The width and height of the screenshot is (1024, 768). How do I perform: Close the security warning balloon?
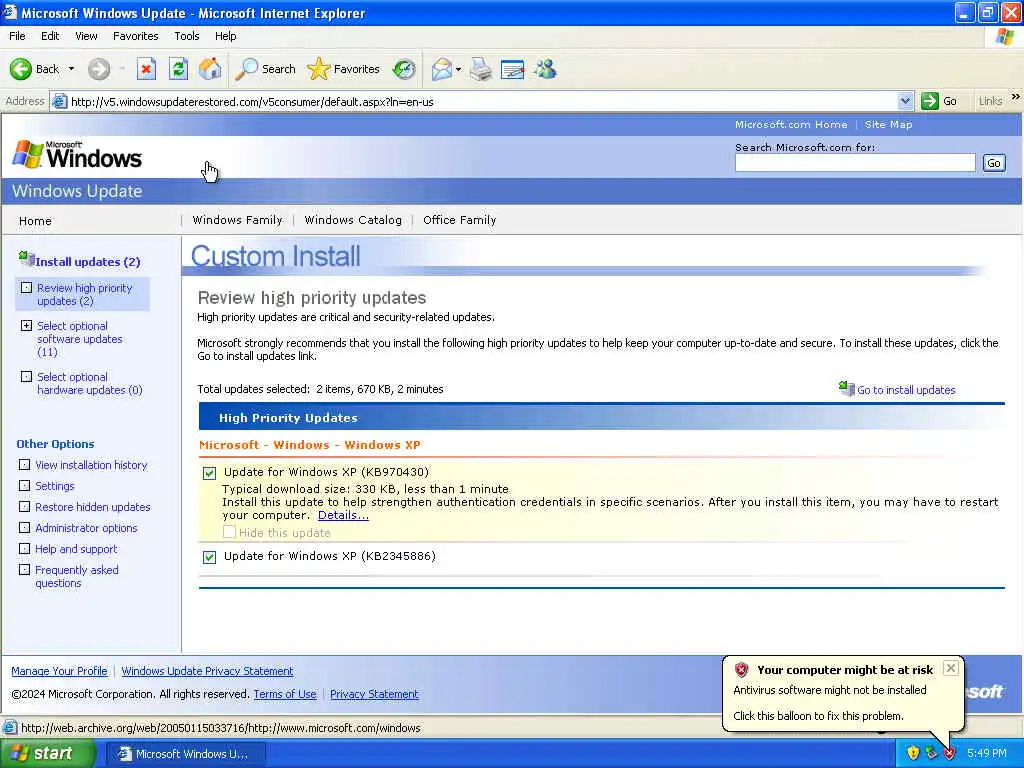point(951,667)
